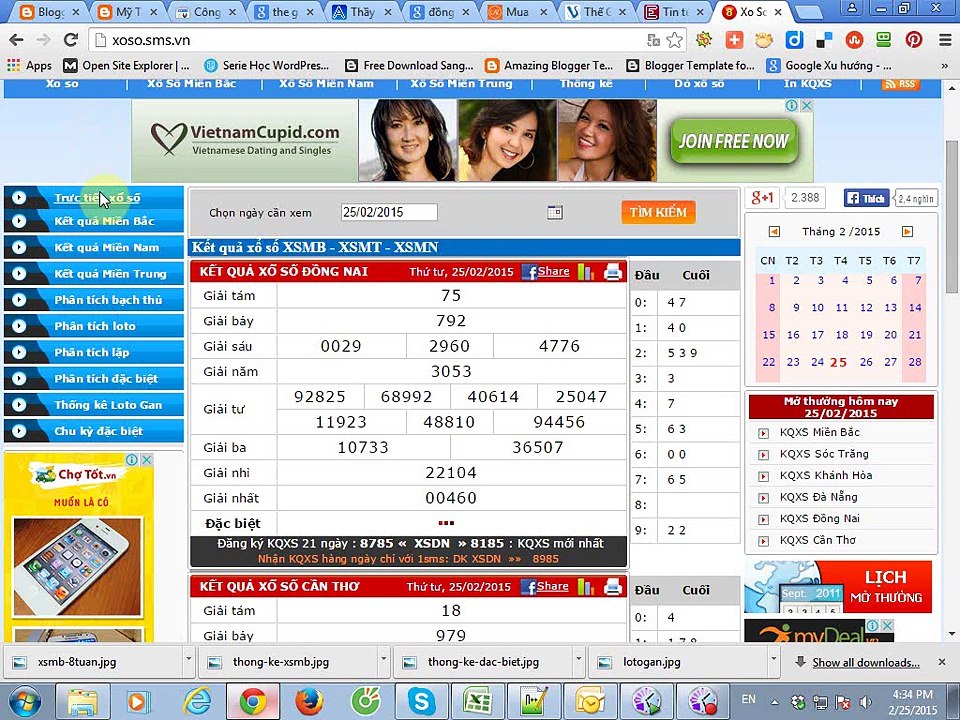Click the Lịch mở thưởng banner
The height and width of the screenshot is (720, 960).
coord(838,587)
